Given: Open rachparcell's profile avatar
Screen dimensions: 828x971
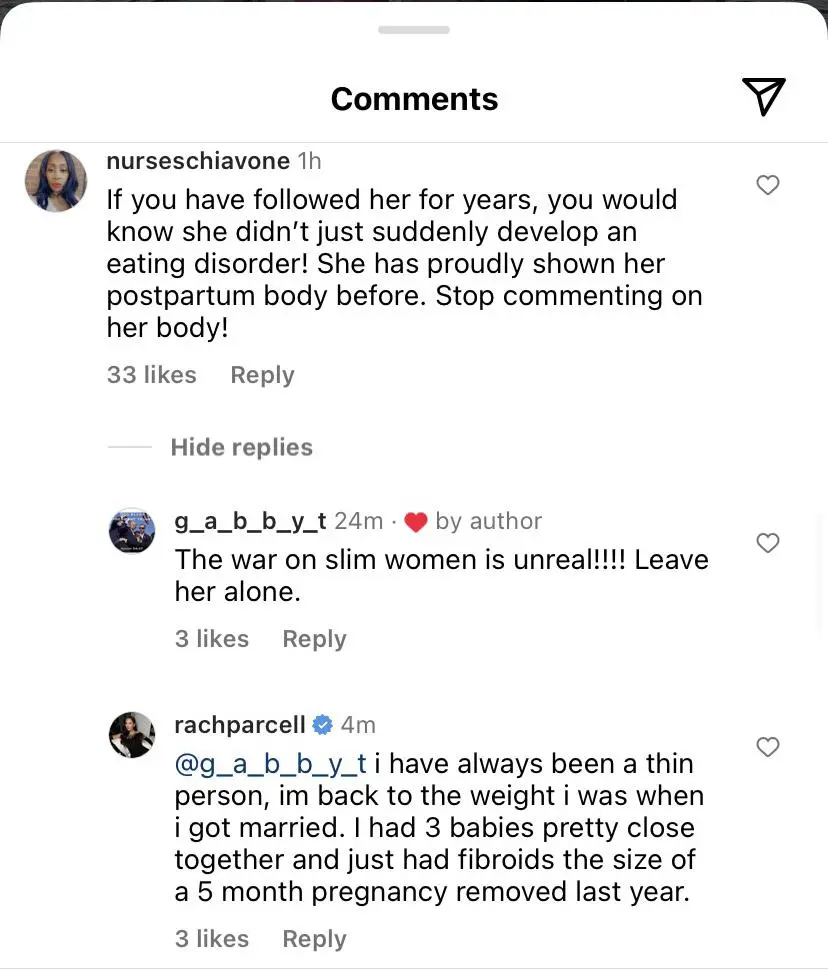Looking at the screenshot, I should 131,734.
